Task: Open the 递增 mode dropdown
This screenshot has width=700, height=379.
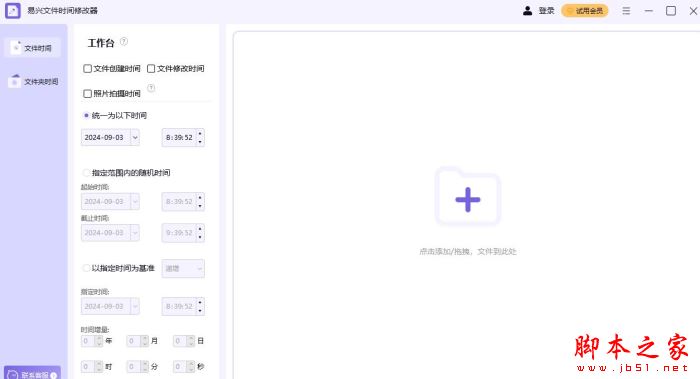Action: click(x=183, y=268)
